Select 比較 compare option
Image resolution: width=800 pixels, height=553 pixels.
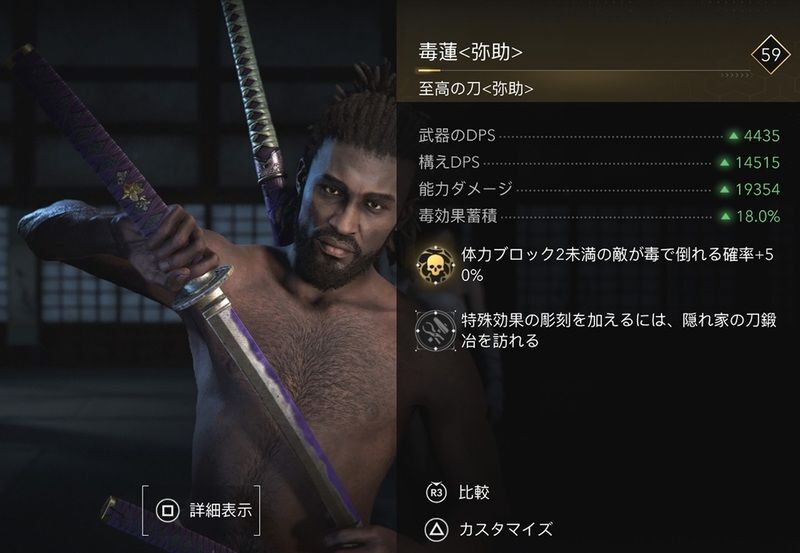click(474, 493)
